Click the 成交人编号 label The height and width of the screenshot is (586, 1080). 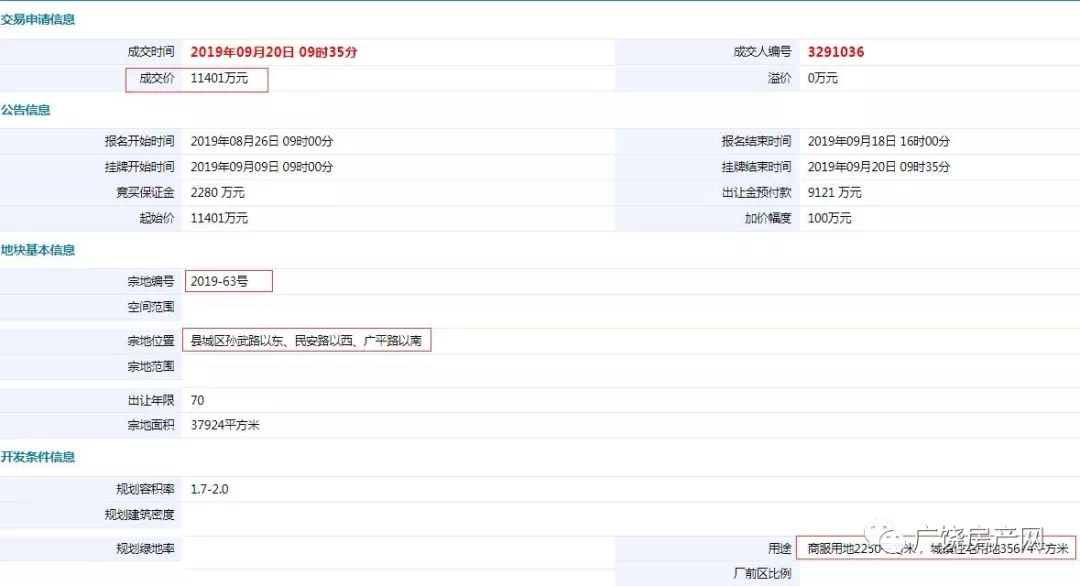pyautogui.click(x=762, y=52)
